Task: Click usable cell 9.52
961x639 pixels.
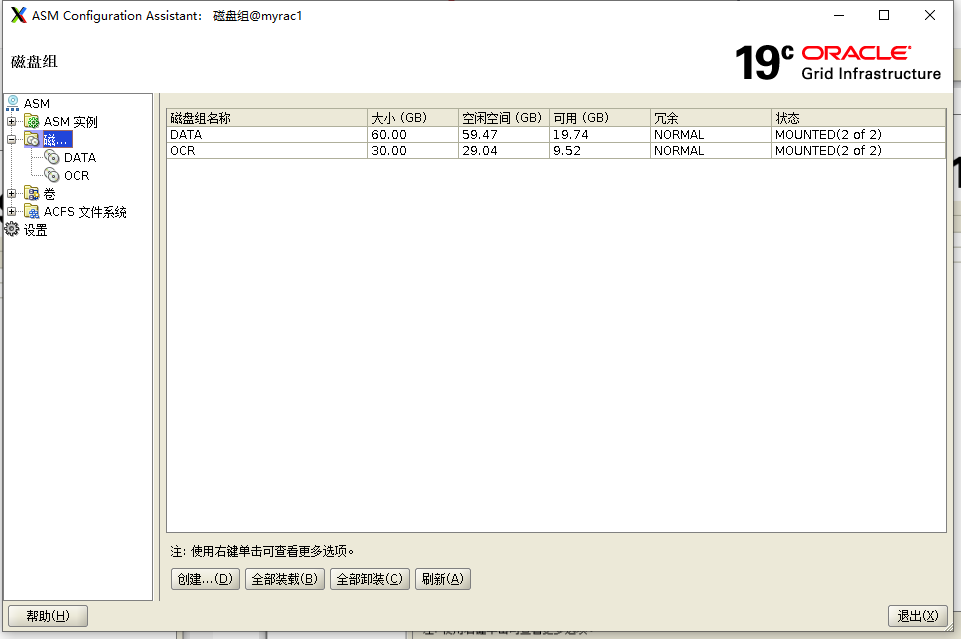Action: coord(599,150)
